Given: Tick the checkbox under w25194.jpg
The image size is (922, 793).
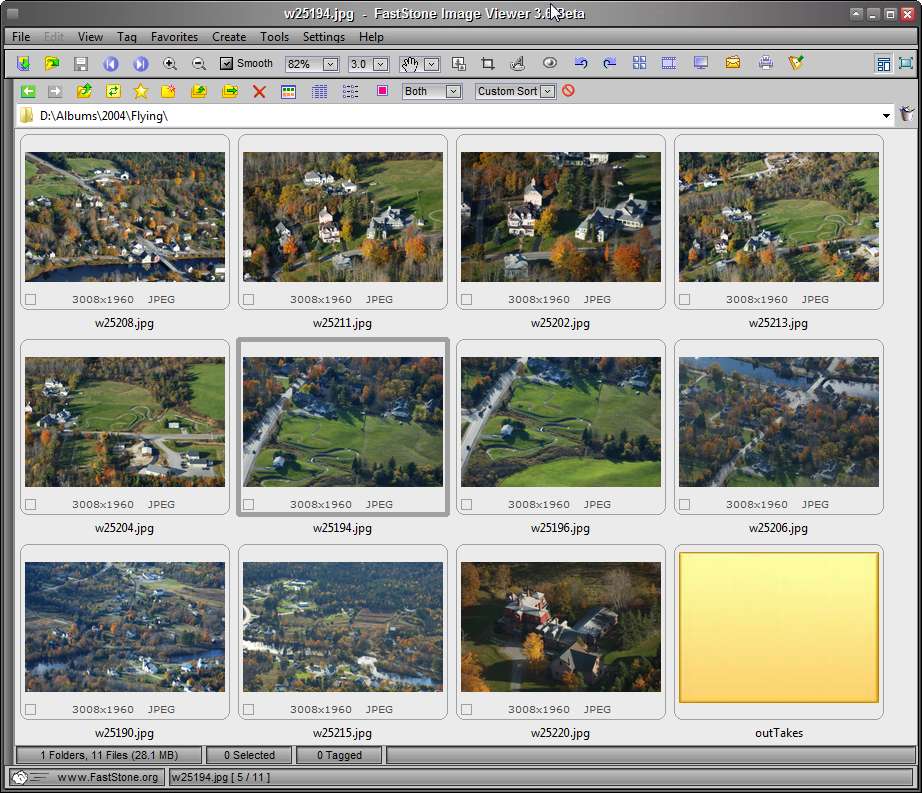Looking at the screenshot, I should pyautogui.click(x=249, y=504).
